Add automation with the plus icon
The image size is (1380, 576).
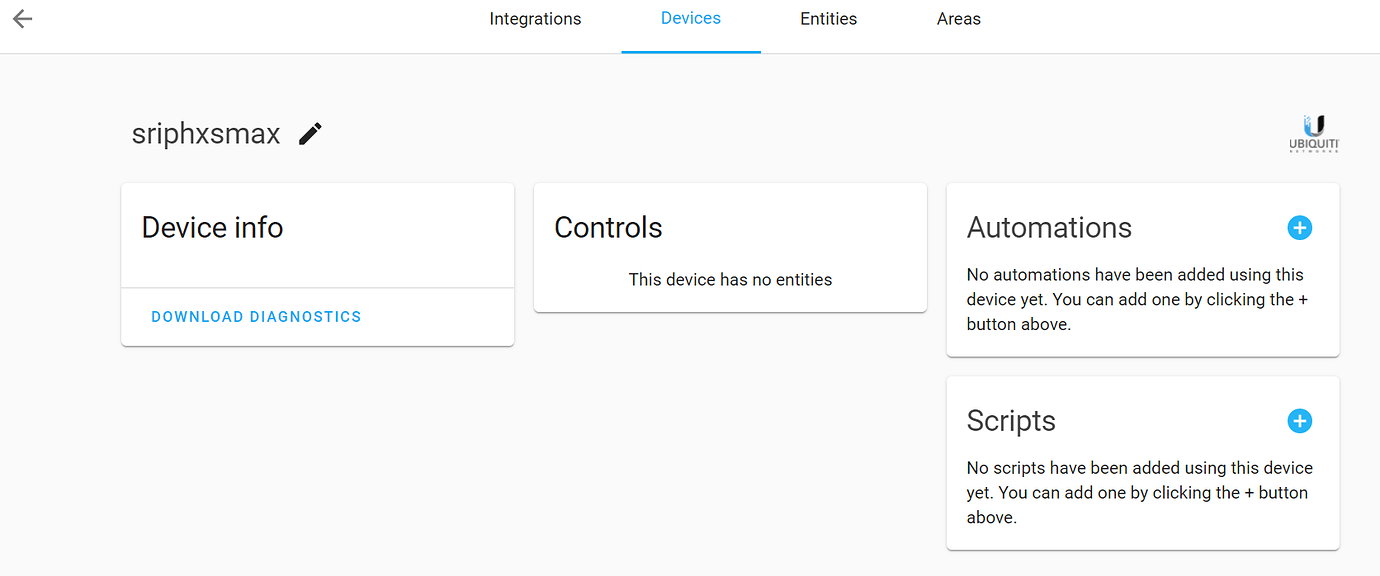(1299, 228)
